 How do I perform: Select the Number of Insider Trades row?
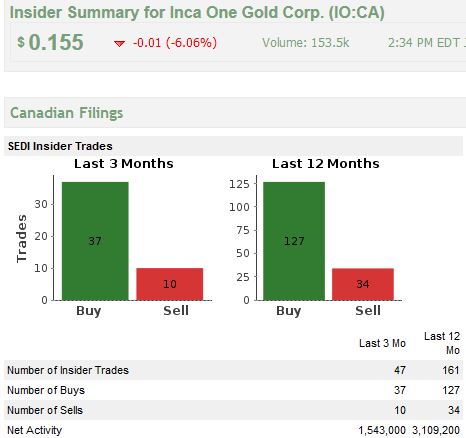click(233, 370)
